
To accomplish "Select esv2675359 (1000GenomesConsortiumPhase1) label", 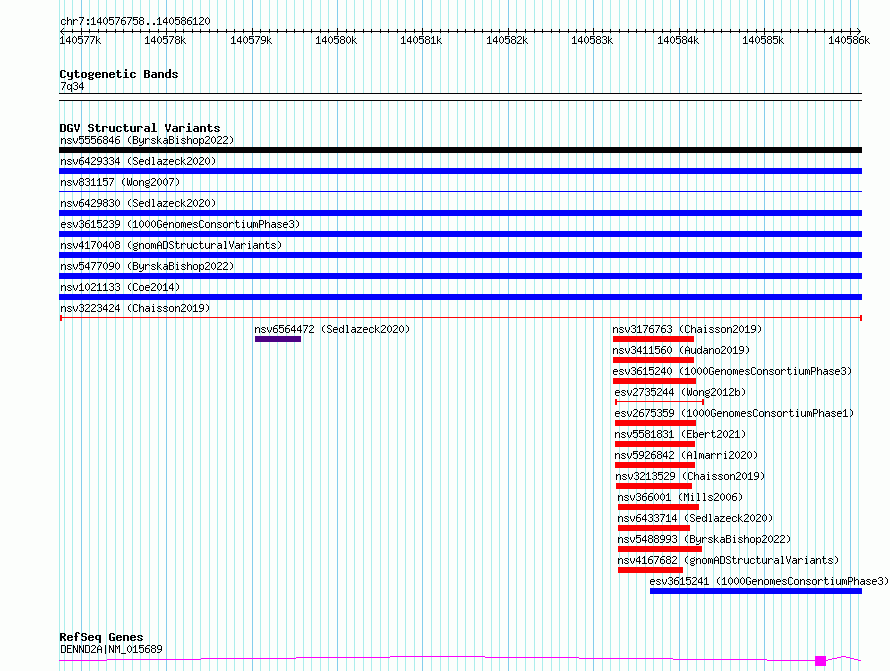I will 734,413.
